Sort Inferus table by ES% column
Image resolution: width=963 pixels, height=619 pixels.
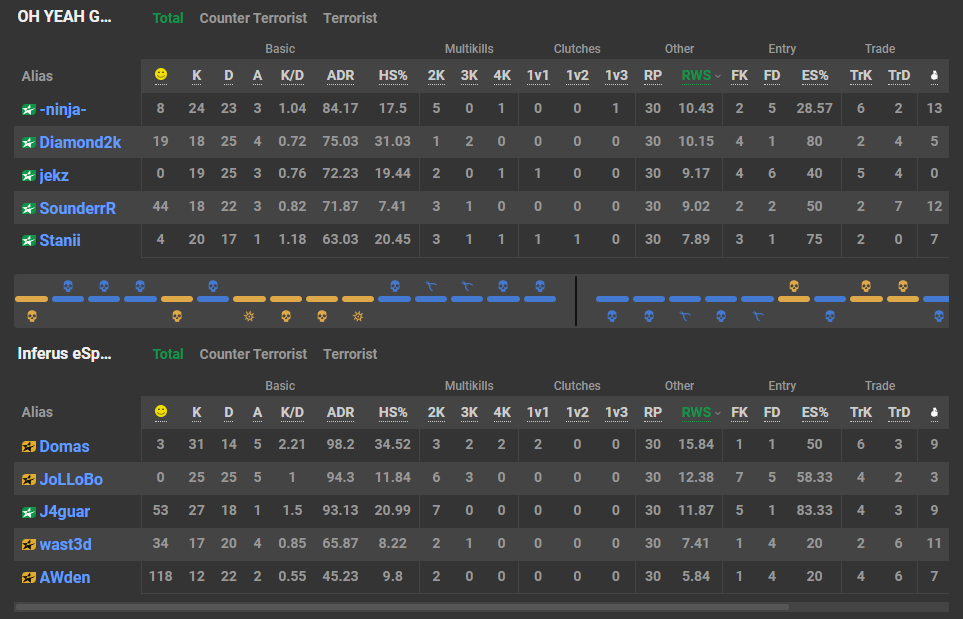[814, 412]
